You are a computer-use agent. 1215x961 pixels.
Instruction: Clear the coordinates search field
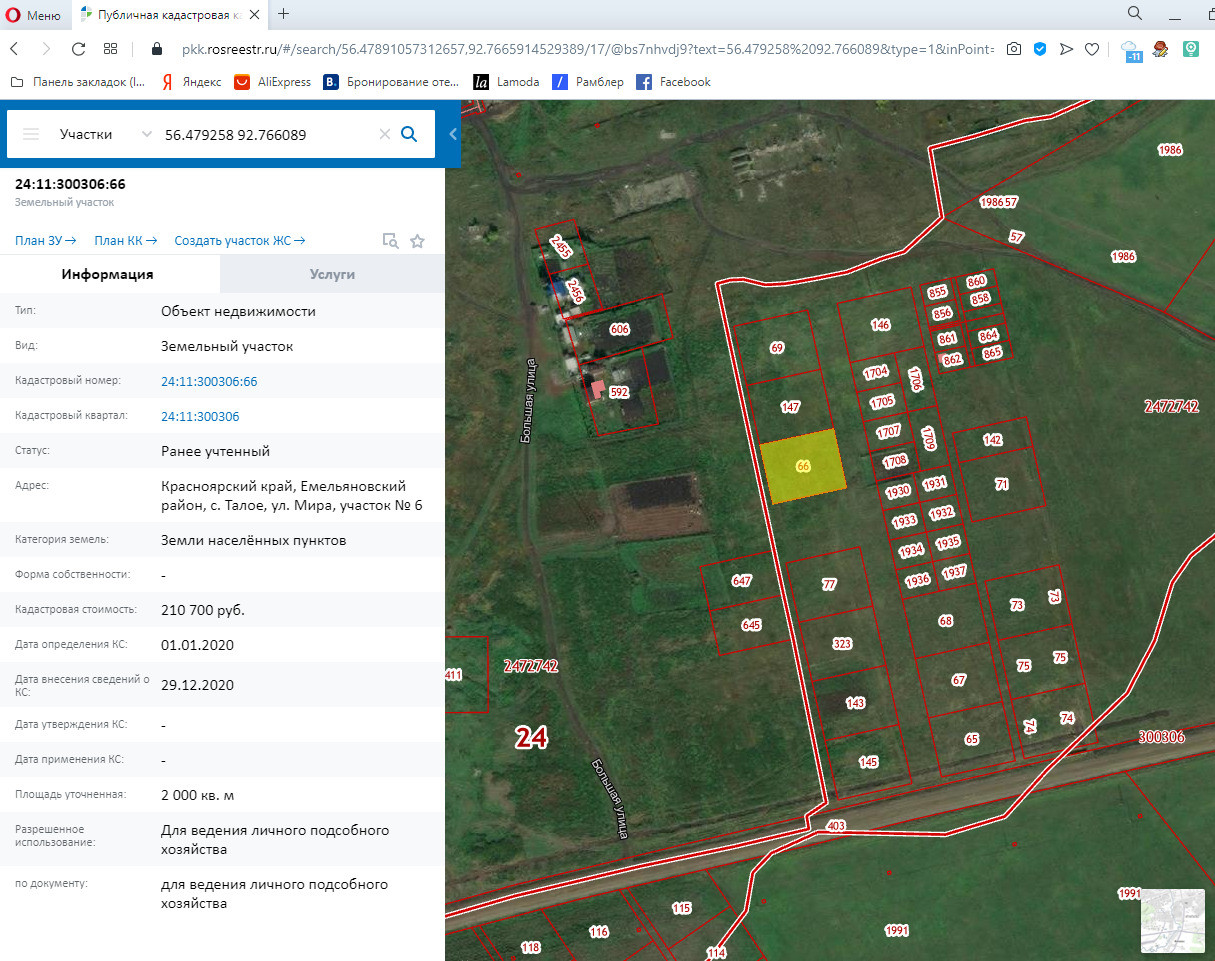pos(384,134)
